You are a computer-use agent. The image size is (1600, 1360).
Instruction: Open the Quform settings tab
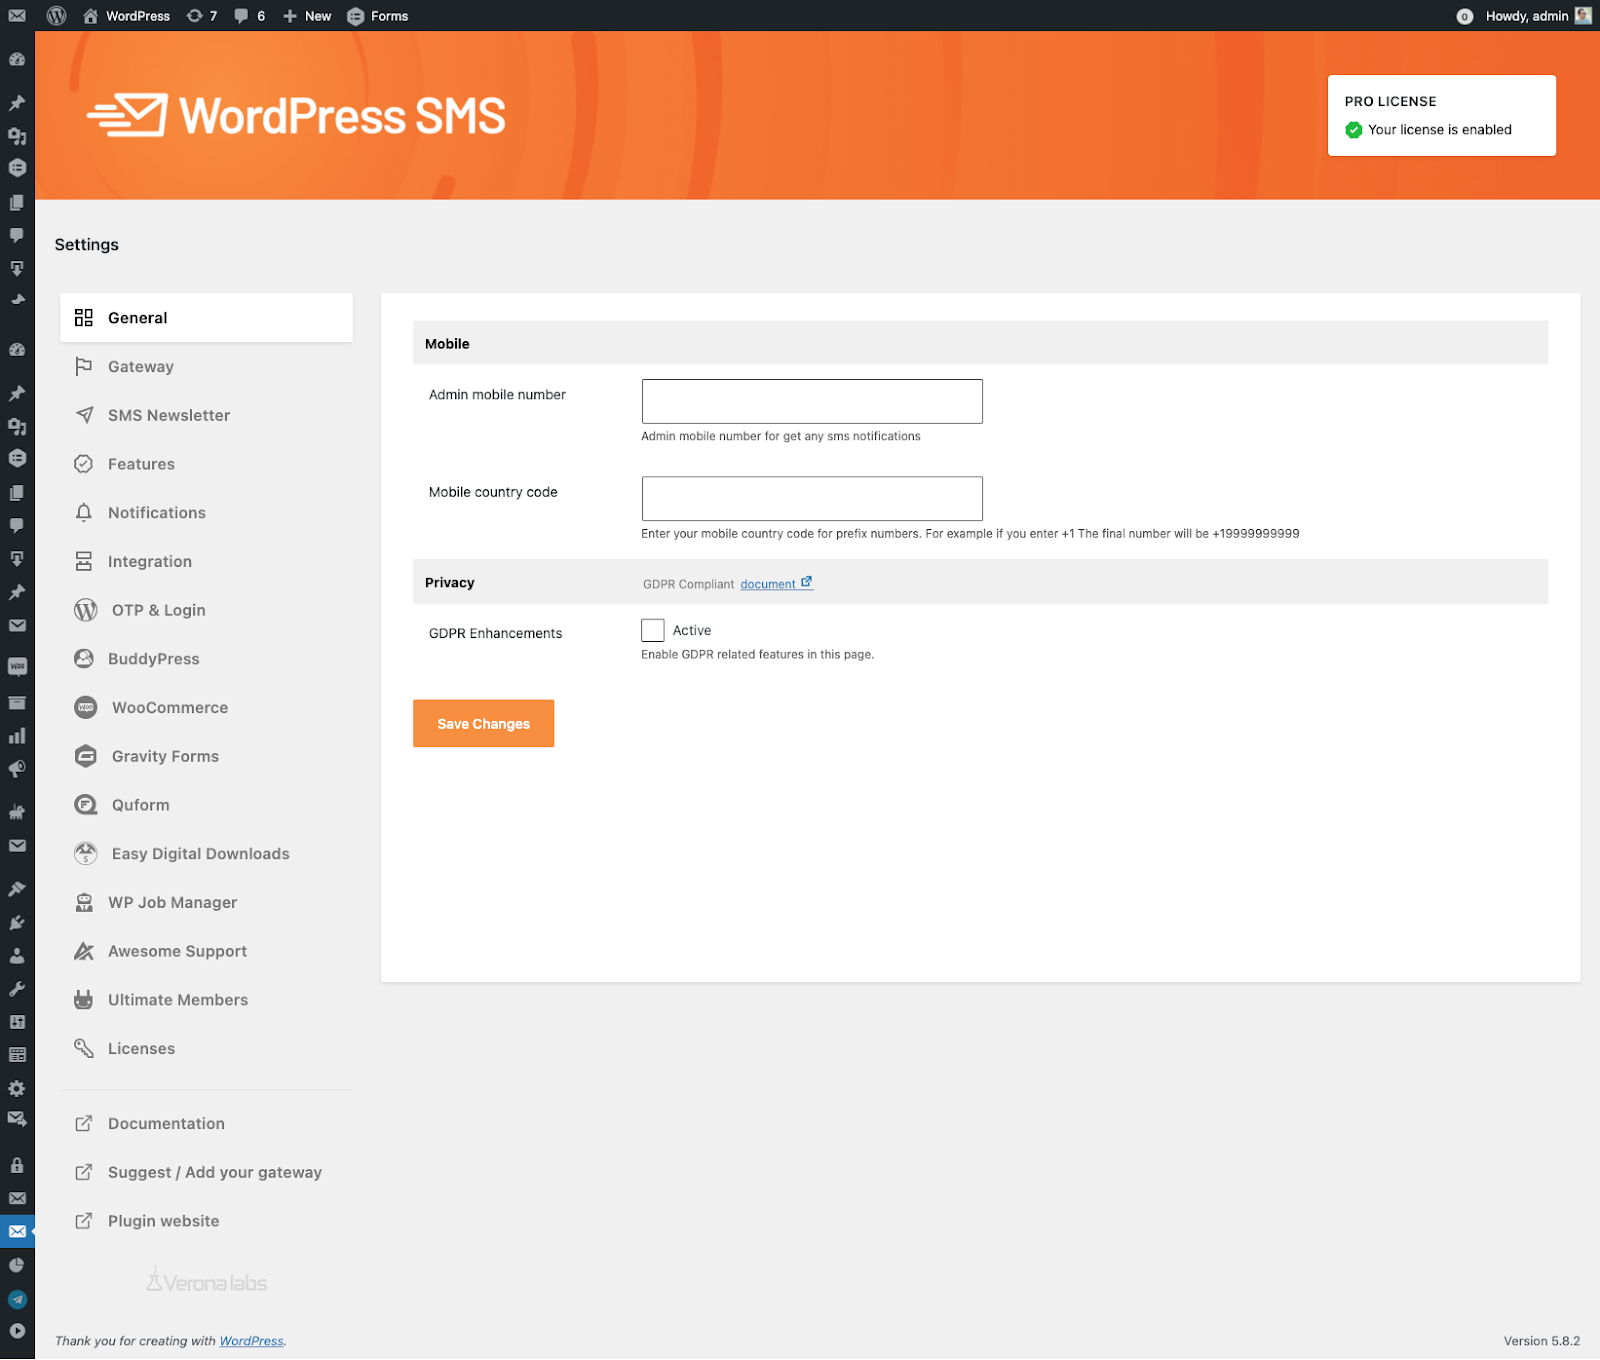(x=206, y=805)
